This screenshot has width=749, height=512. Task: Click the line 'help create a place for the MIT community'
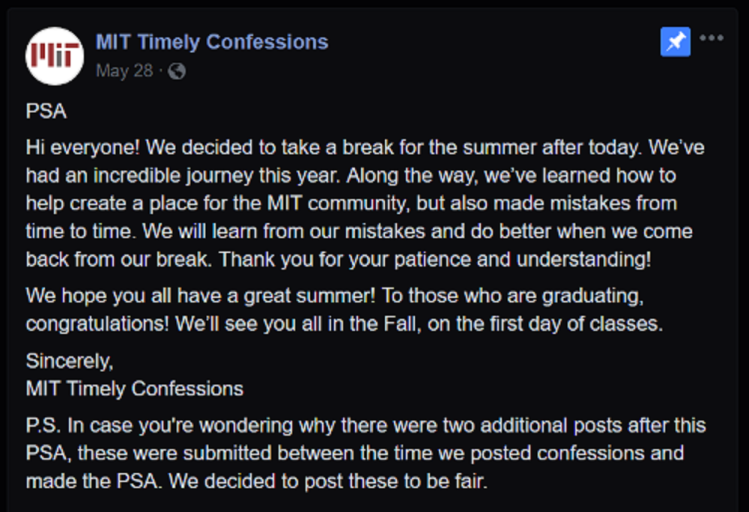[351, 203]
